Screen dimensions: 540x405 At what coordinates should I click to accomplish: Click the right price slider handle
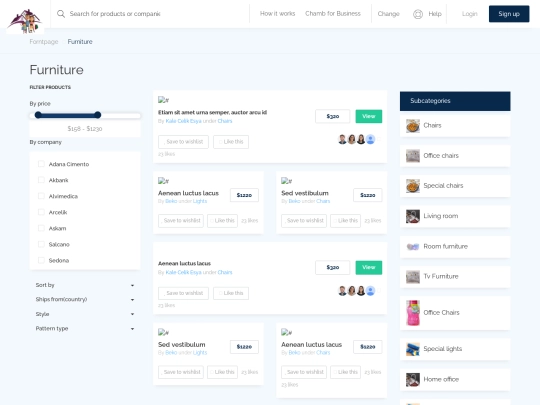pos(97,115)
